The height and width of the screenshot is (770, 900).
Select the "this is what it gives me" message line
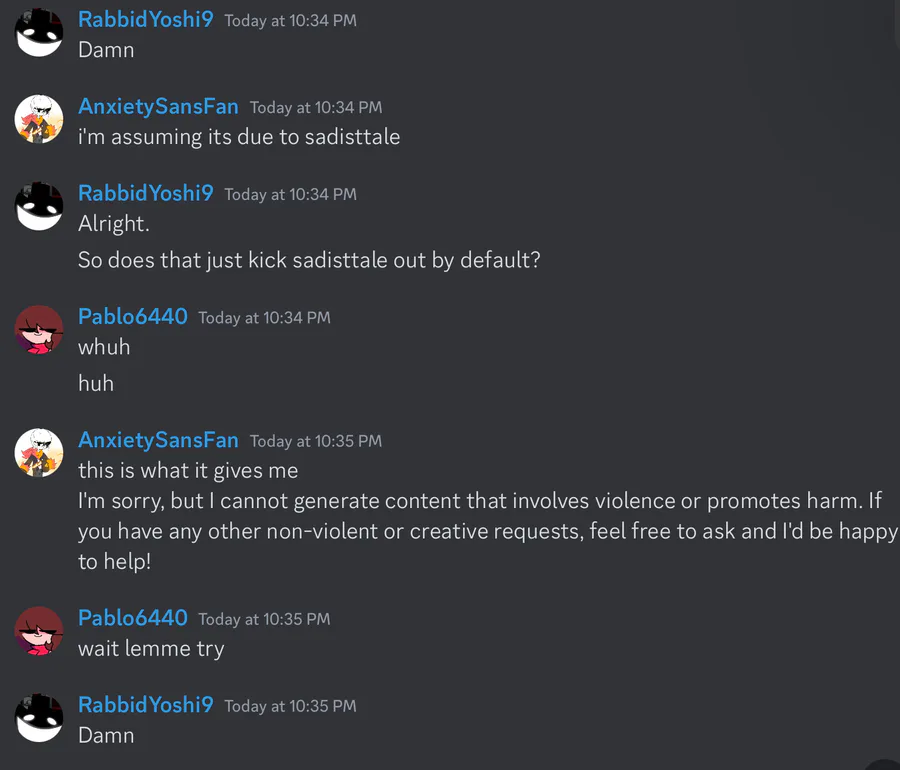pos(188,470)
